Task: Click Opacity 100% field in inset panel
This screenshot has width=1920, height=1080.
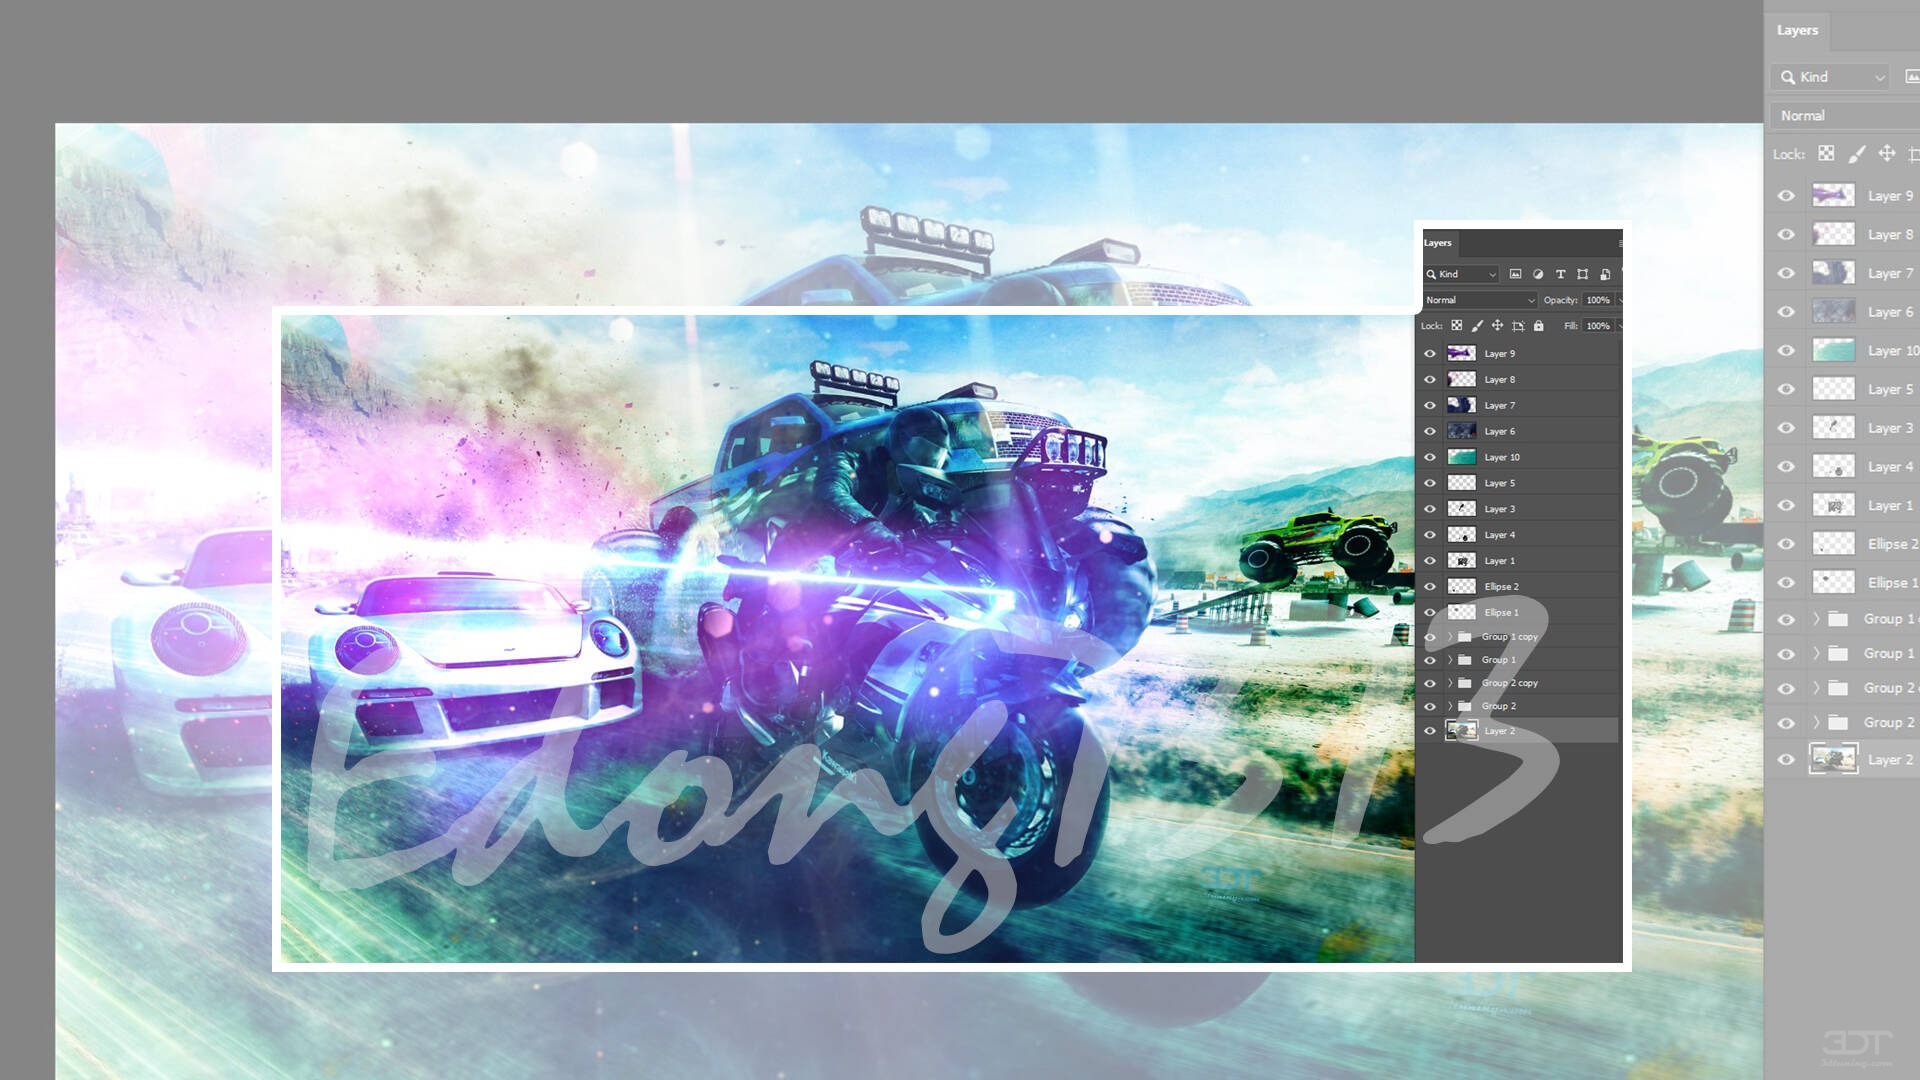Action: pyautogui.click(x=1598, y=300)
